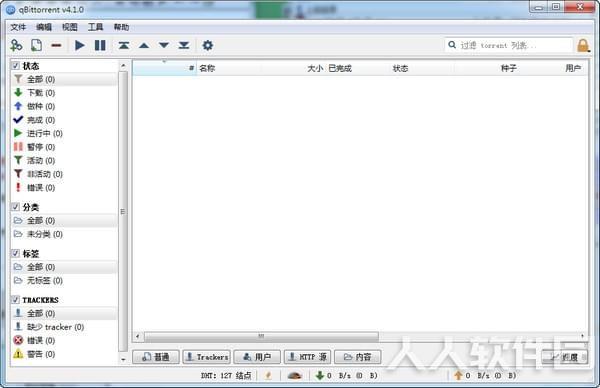Click the lock UI padlock icon
This screenshot has width=600, height=388.
click(x=583, y=46)
